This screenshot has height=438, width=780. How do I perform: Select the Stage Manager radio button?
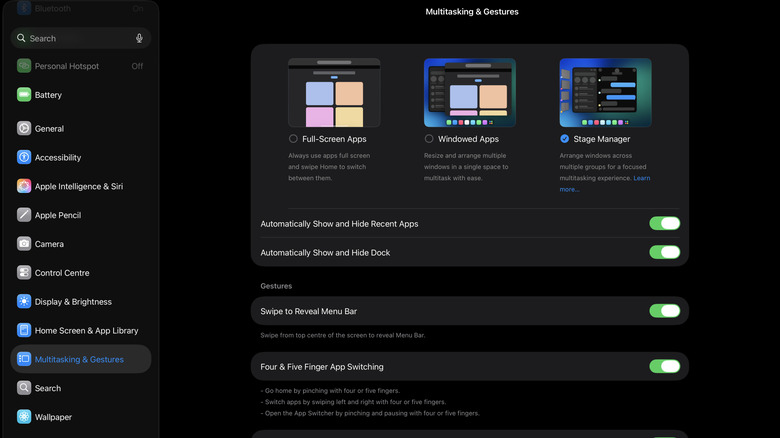(x=564, y=139)
